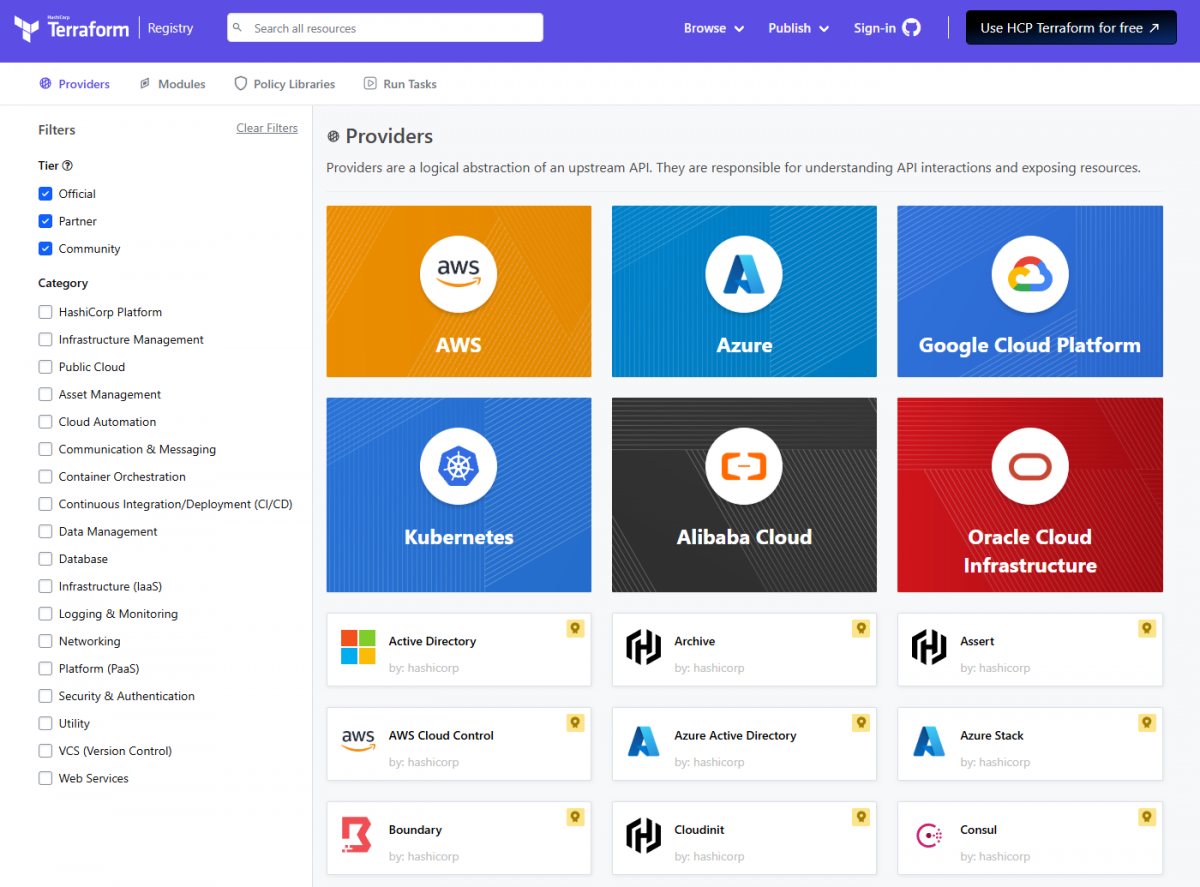Open the Google Cloud Platform provider

[1029, 291]
